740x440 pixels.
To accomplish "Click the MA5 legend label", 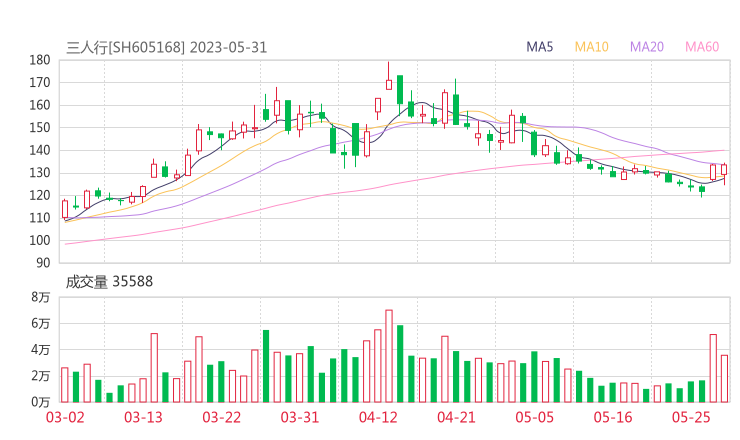I will click(x=539, y=47).
